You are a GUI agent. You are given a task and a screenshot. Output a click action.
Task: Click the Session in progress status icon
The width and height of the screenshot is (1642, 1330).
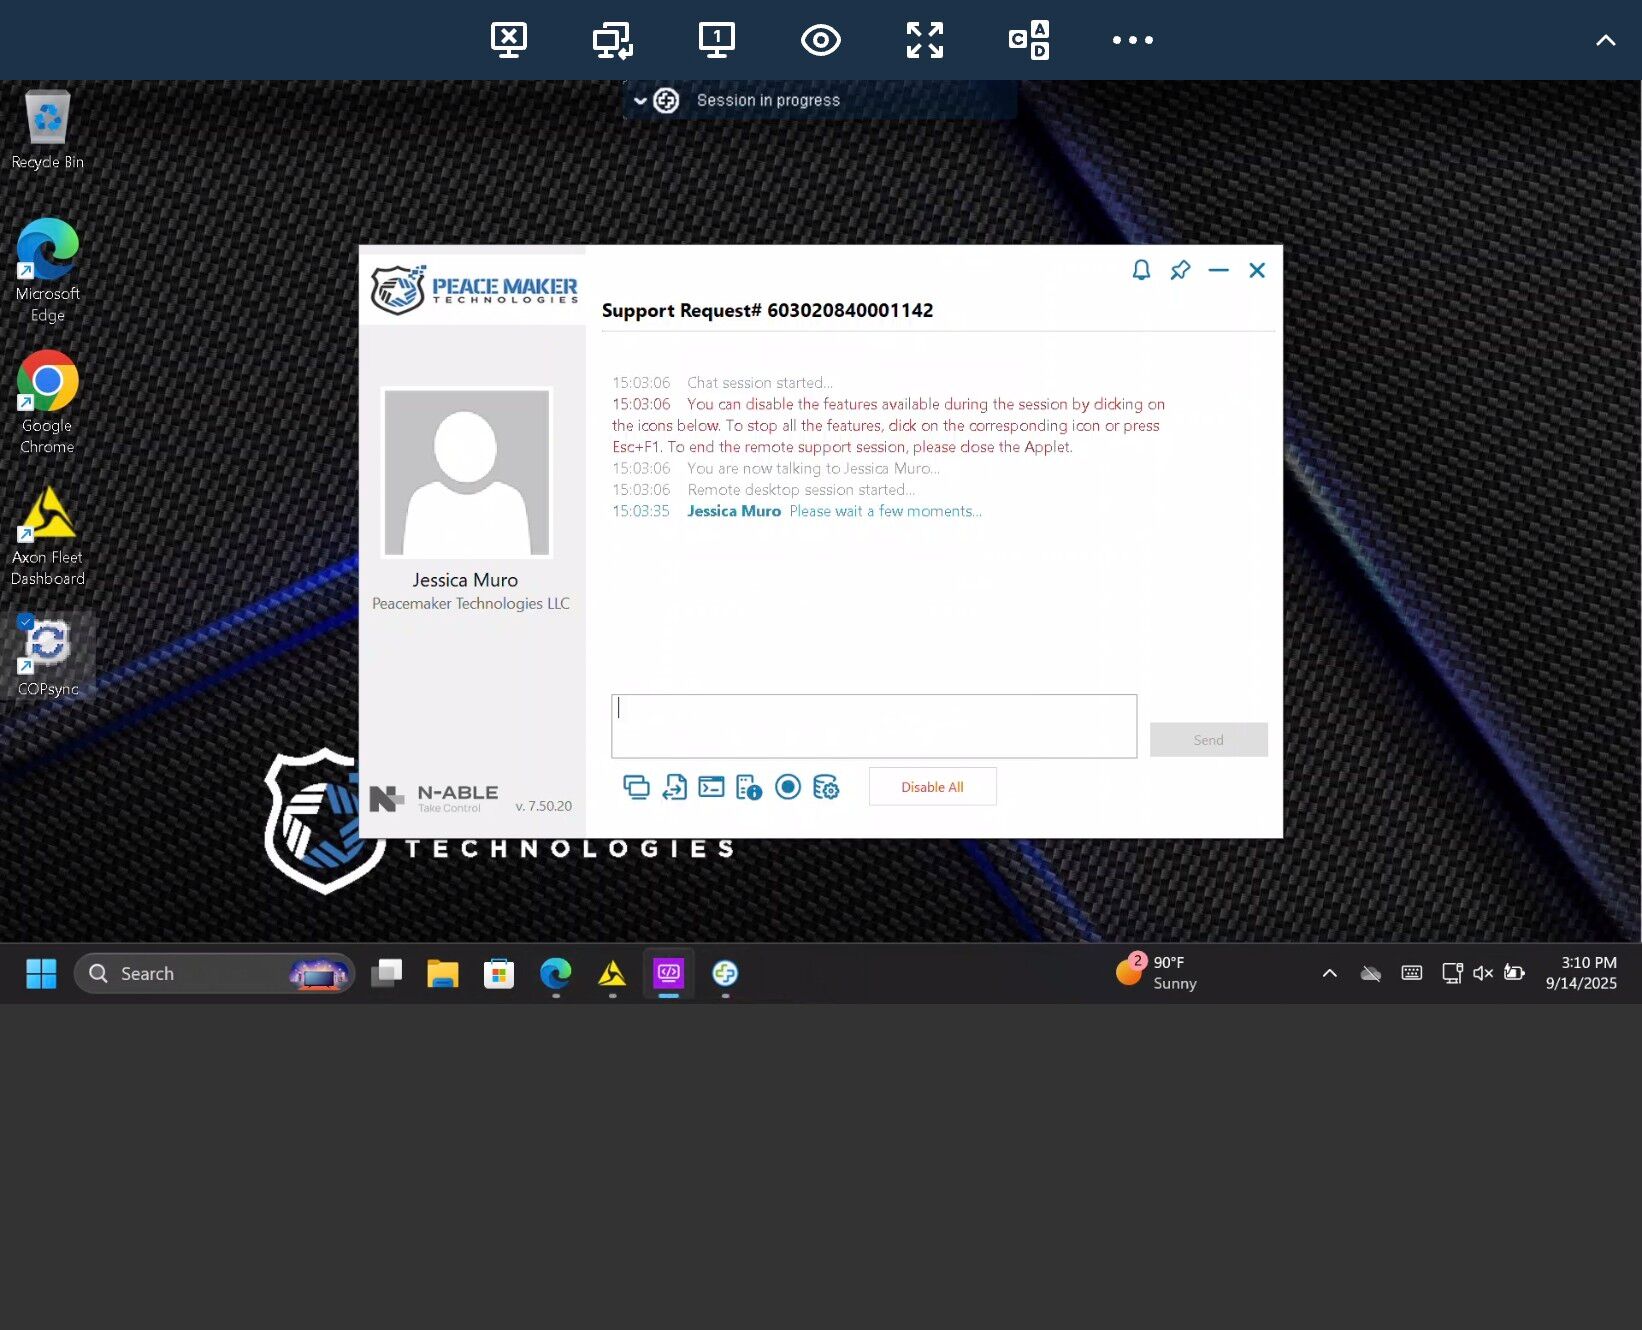click(666, 101)
